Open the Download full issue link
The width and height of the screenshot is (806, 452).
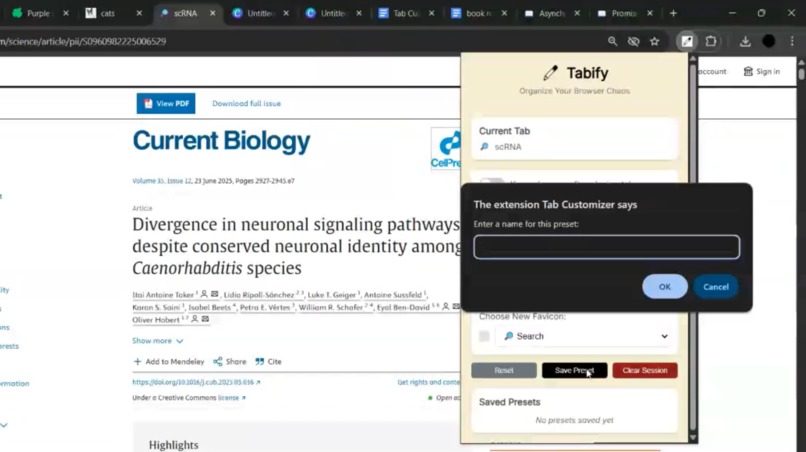click(x=246, y=103)
